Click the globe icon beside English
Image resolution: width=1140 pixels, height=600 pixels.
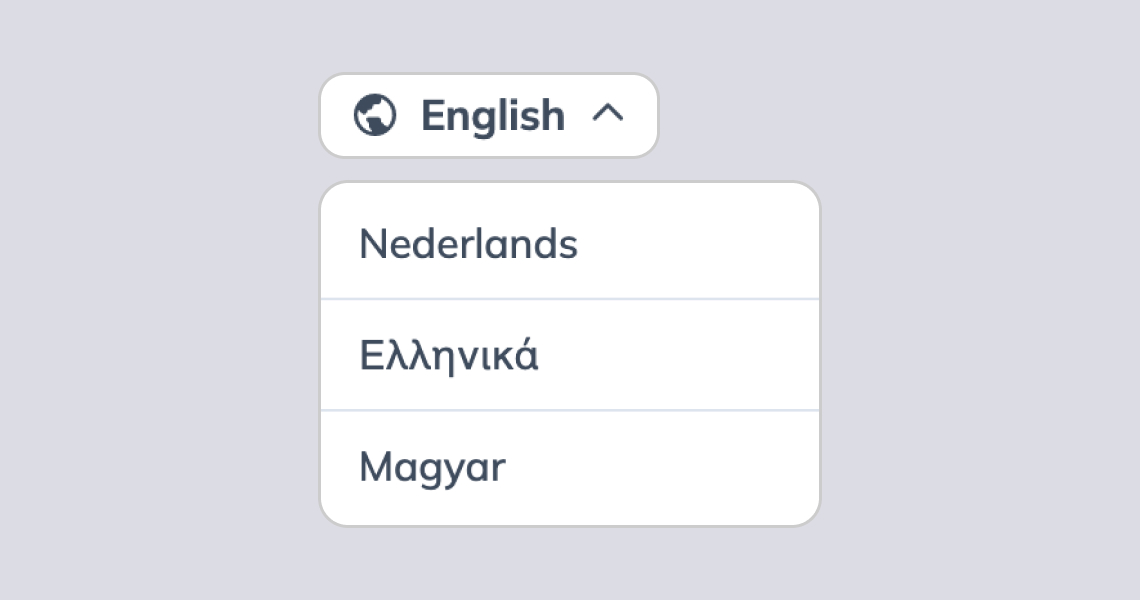[375, 115]
